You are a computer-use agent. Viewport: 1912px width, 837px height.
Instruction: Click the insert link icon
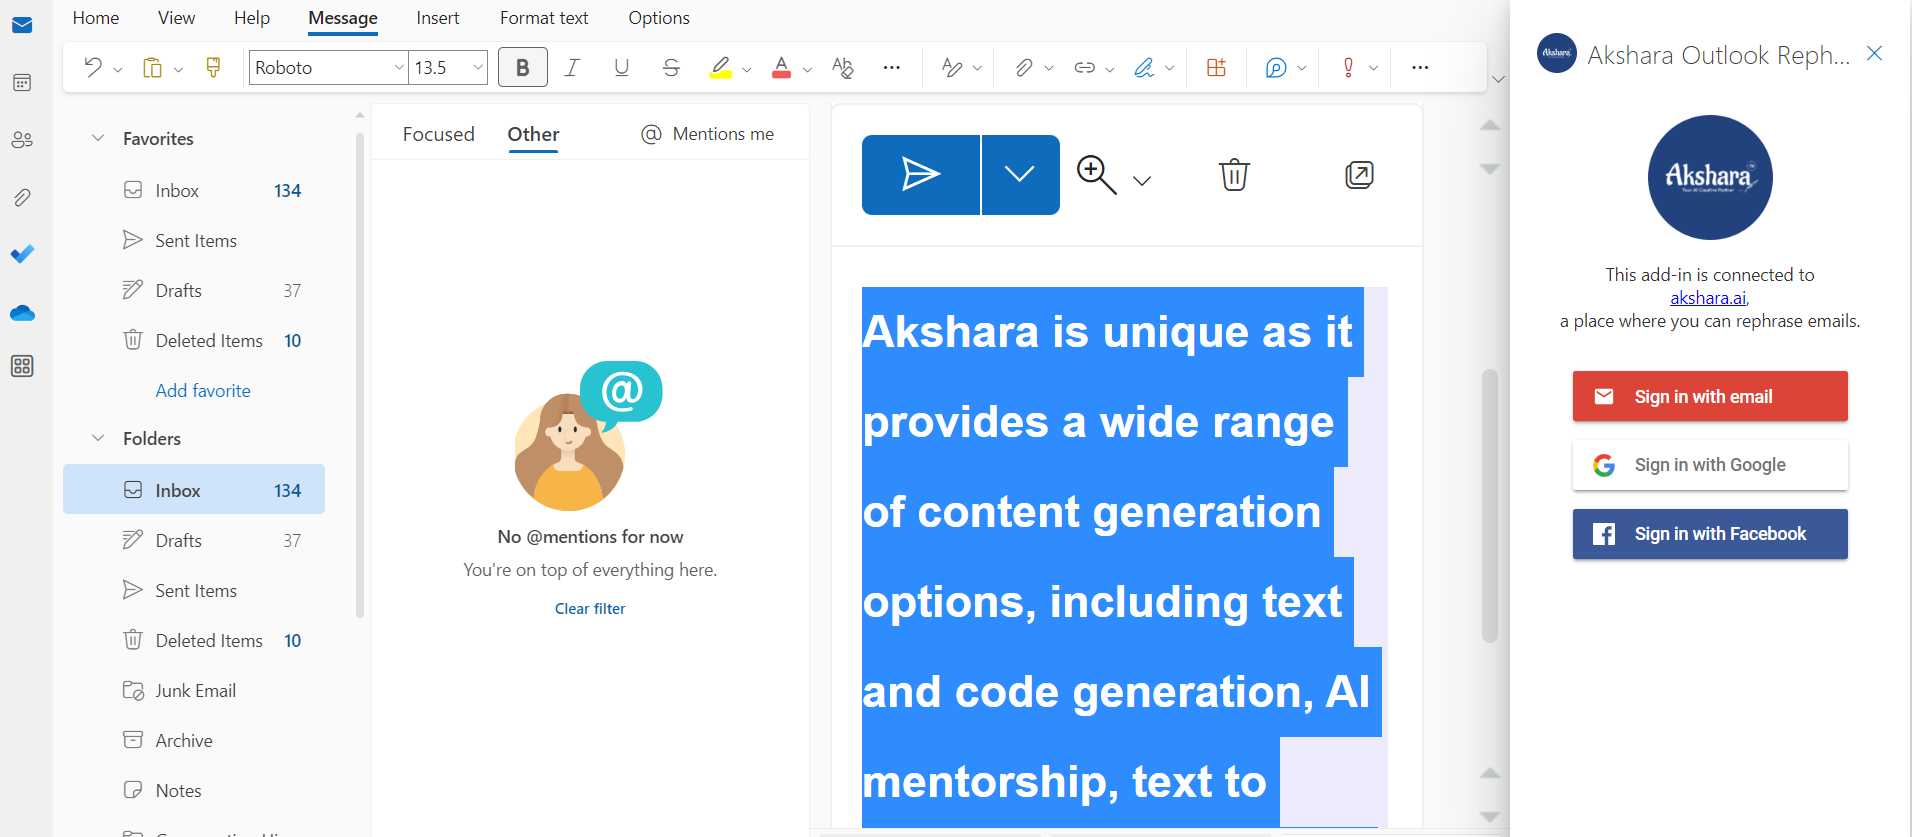click(1084, 67)
